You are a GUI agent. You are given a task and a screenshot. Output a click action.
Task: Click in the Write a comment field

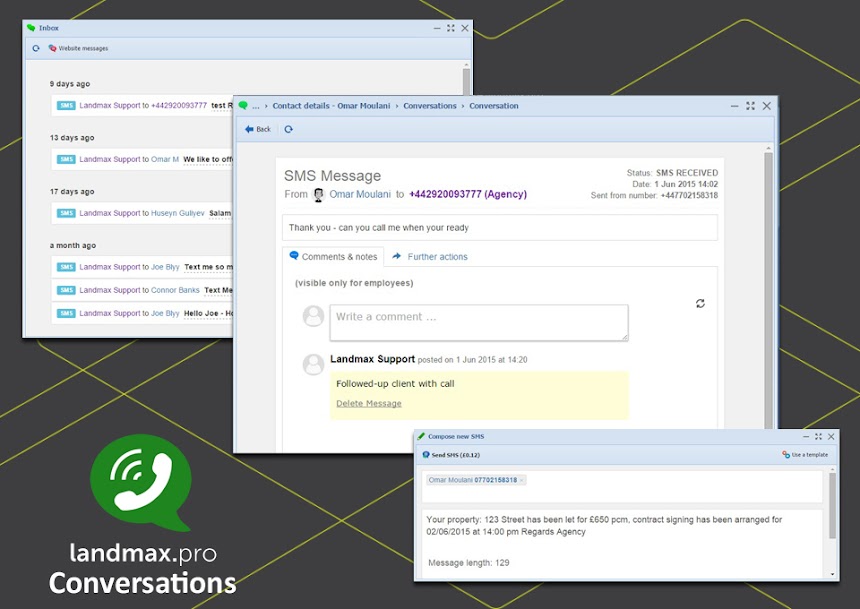(479, 323)
